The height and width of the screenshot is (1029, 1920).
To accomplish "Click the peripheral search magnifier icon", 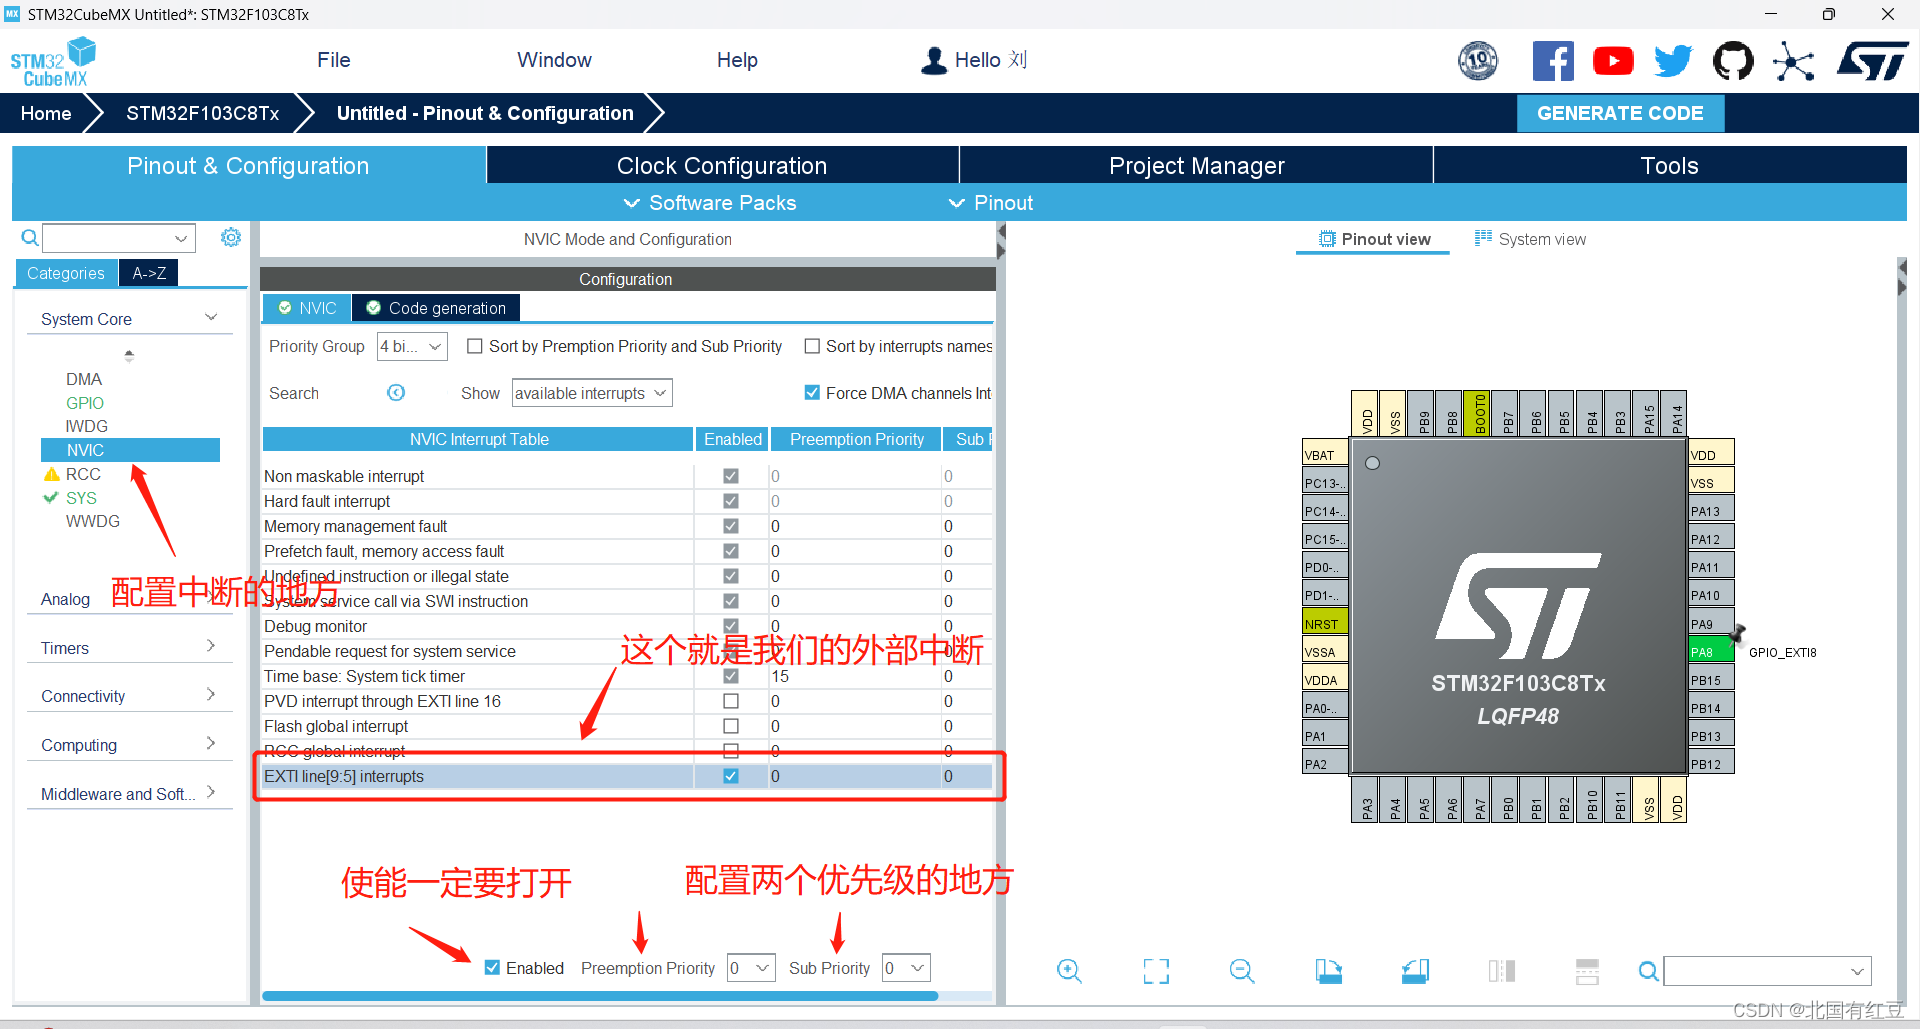I will click(30, 238).
